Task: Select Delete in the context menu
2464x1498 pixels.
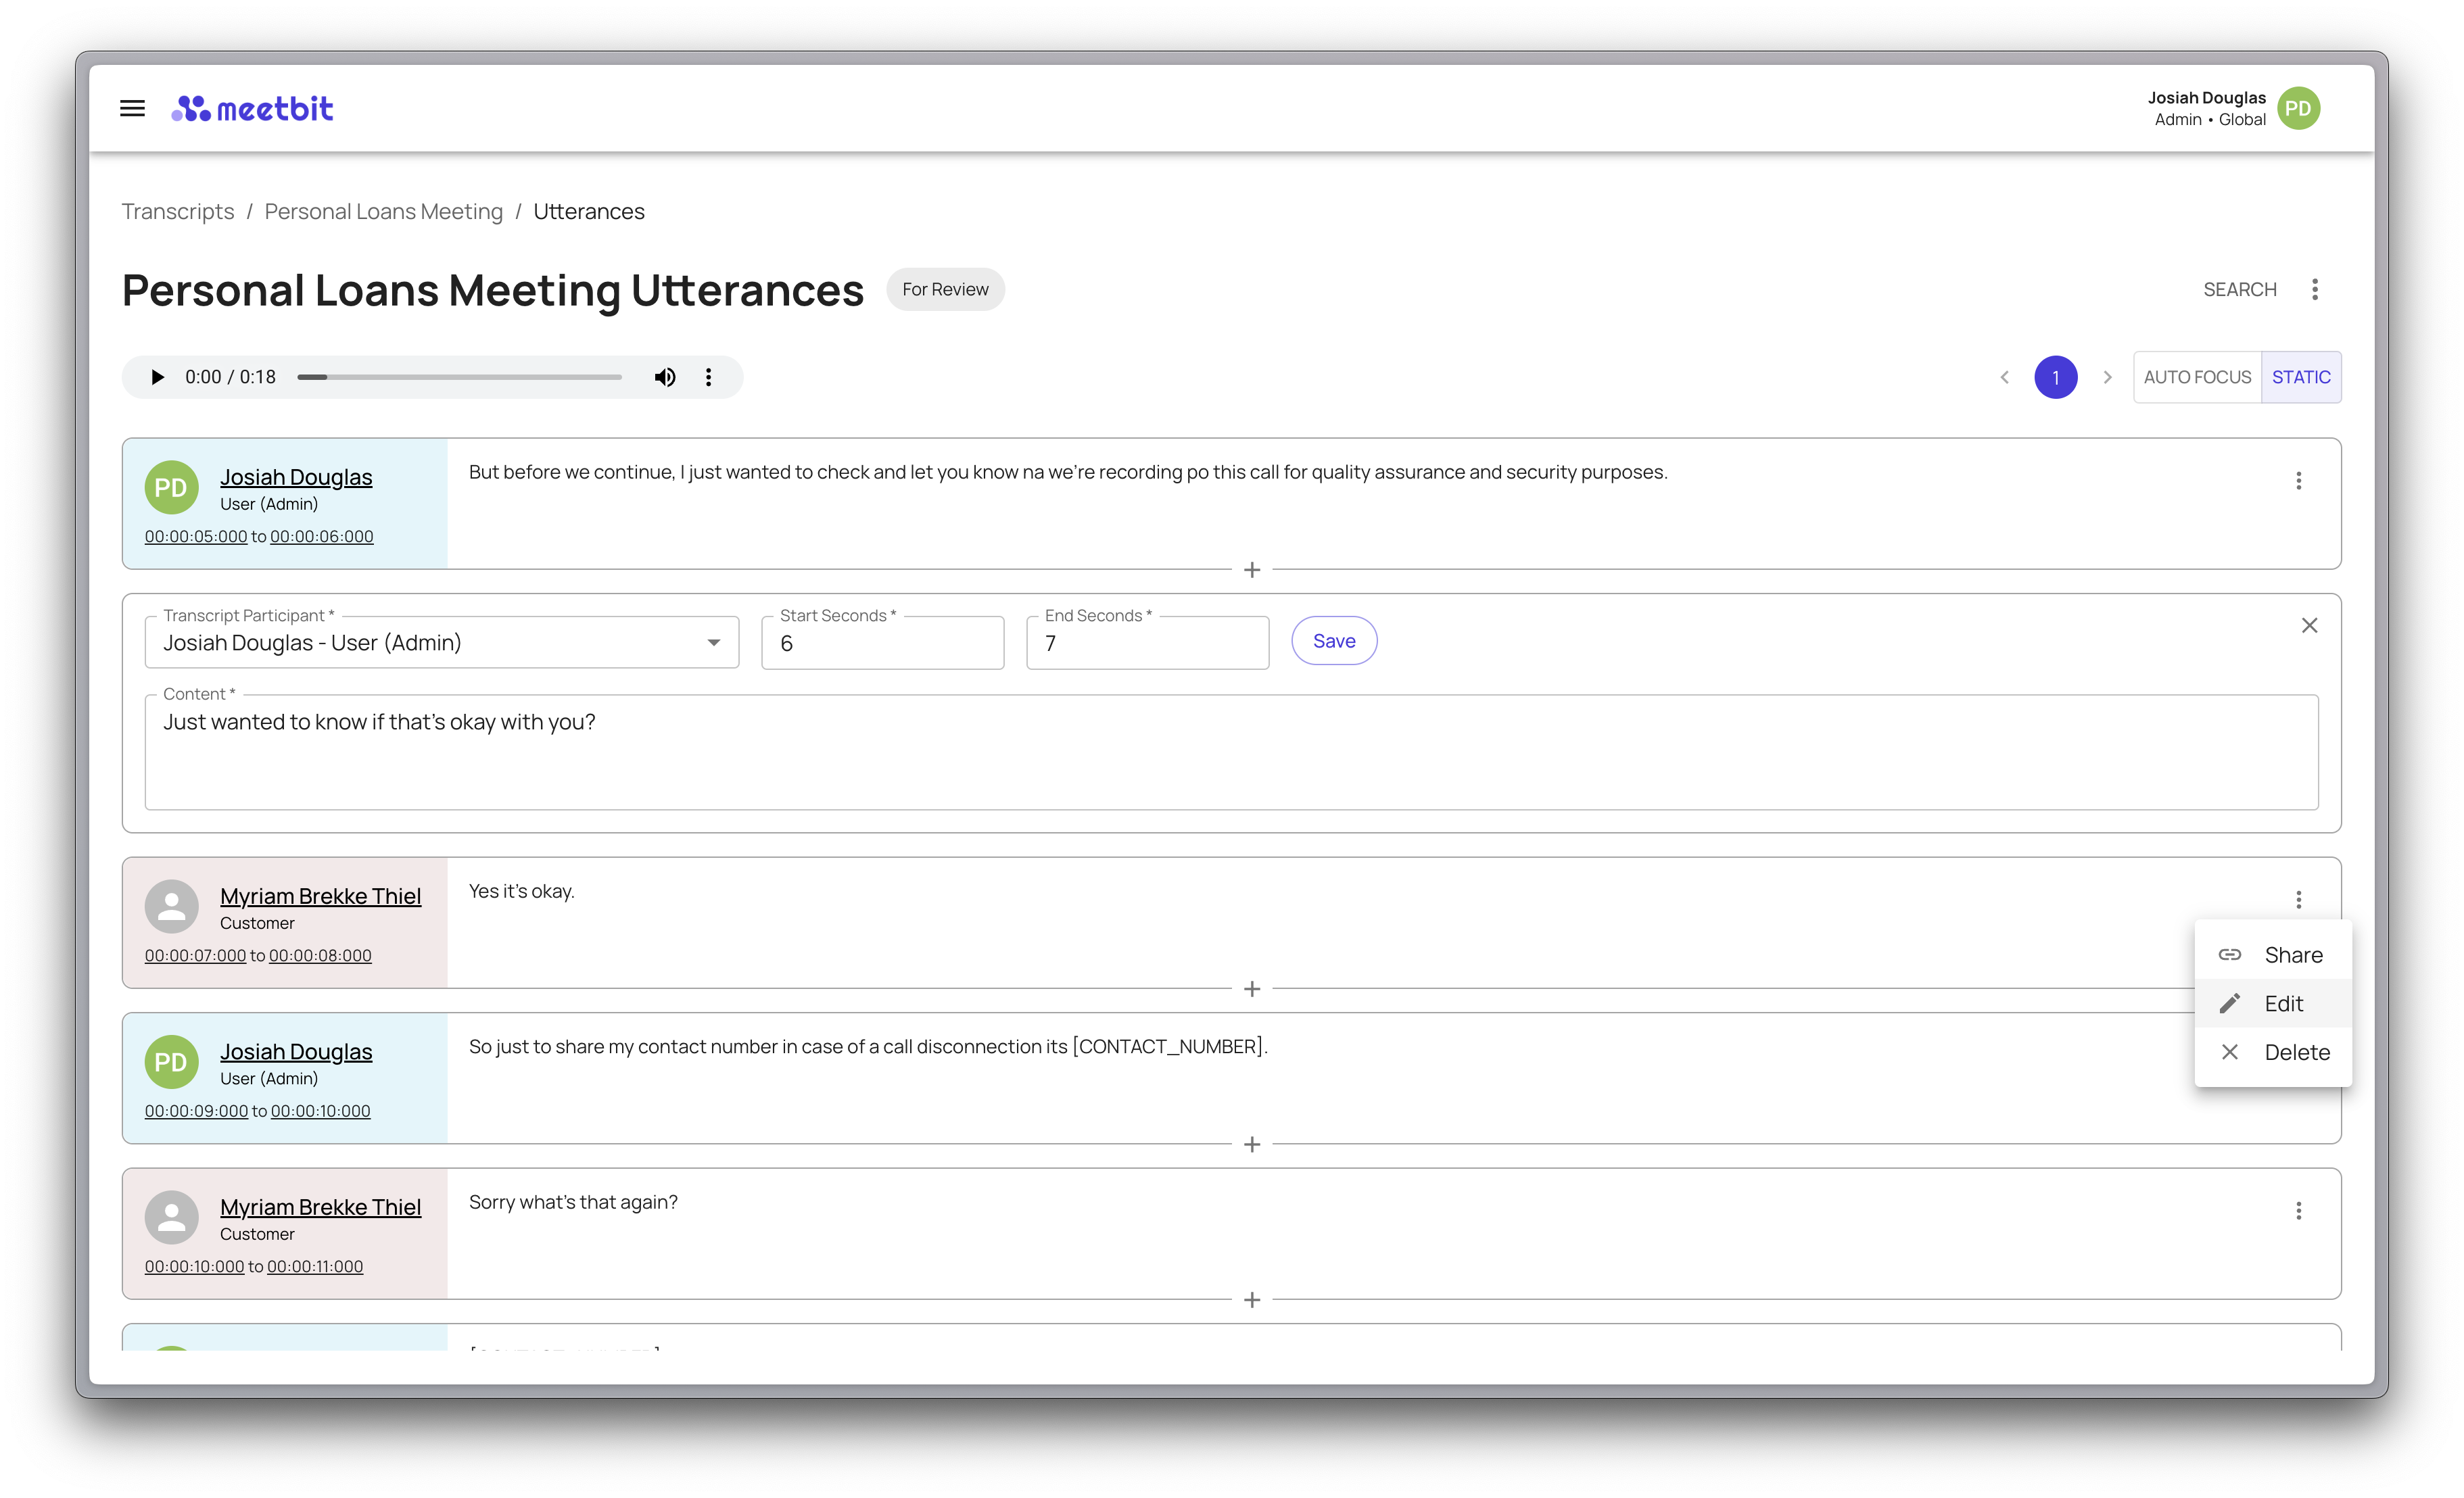Action: 2296,1052
